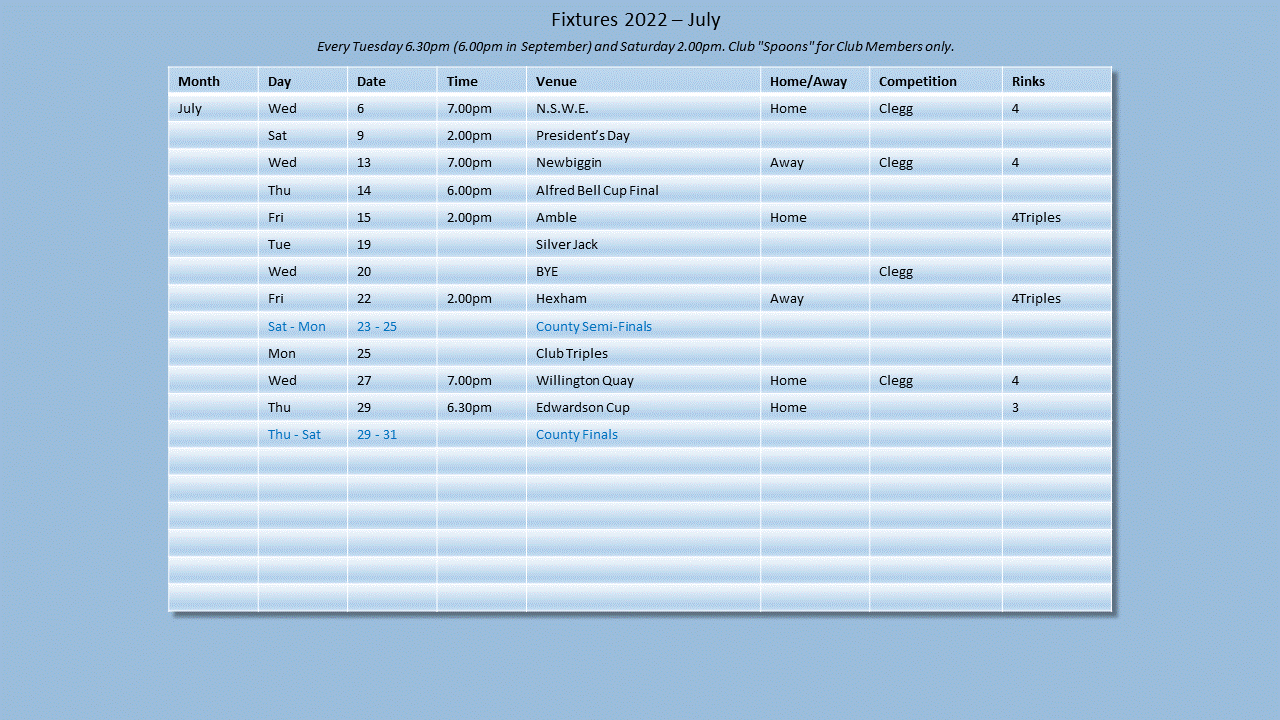The height and width of the screenshot is (720, 1280).
Task: Click the President's Day entry
Action: (582, 135)
